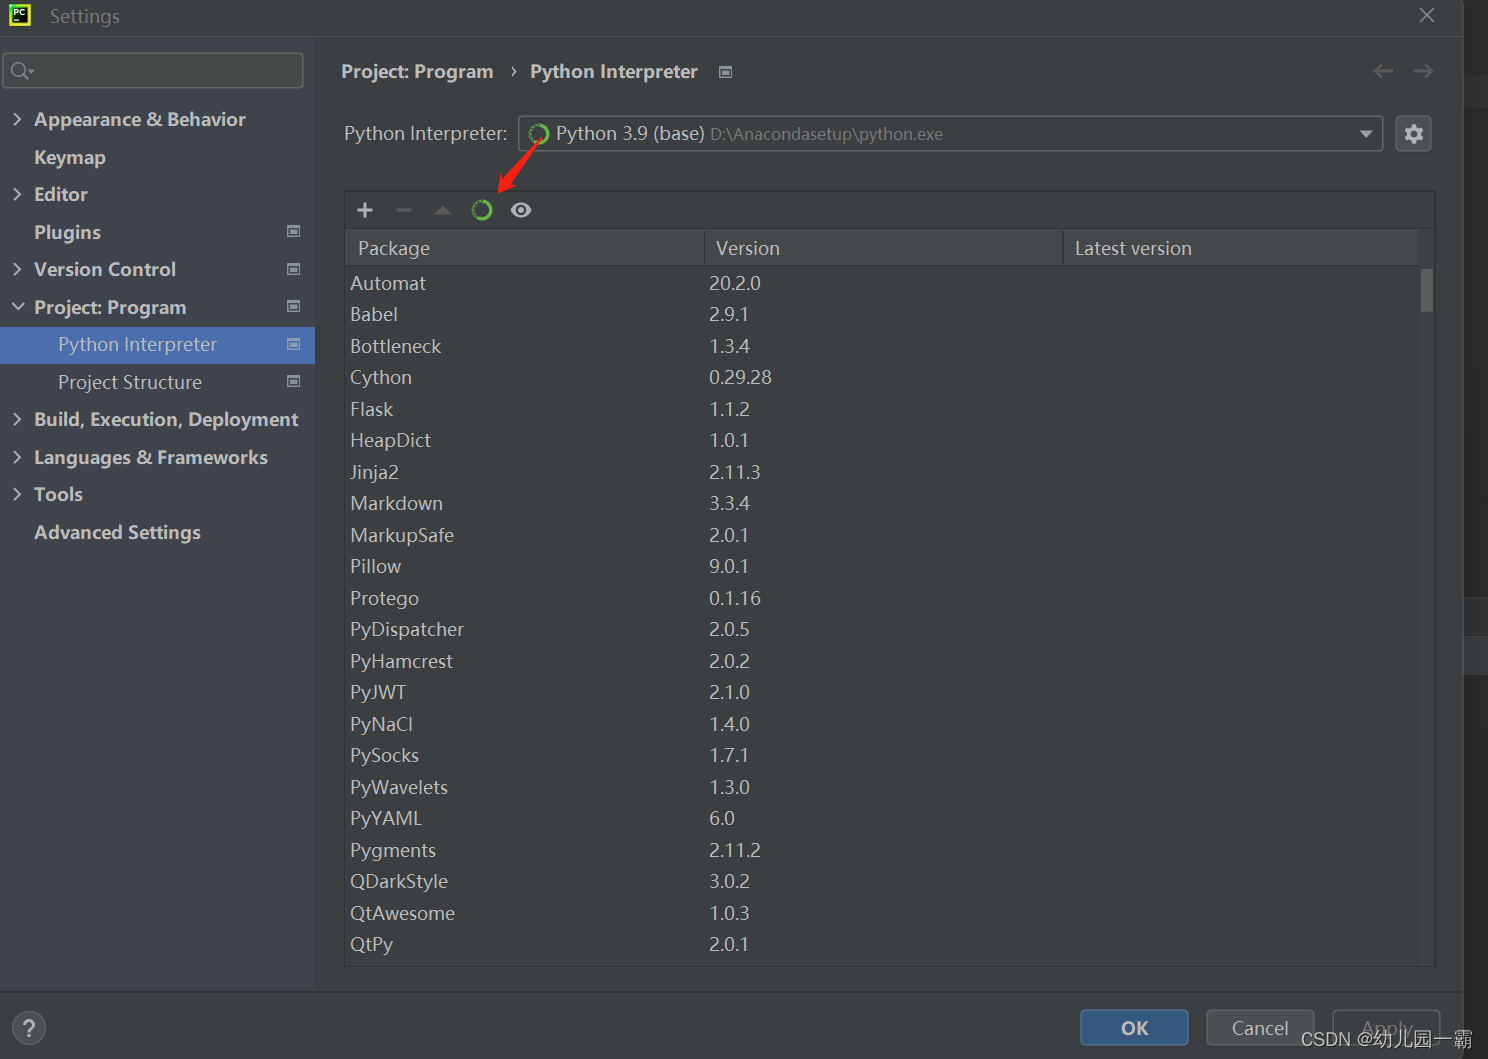Select the Flask package row

pos(882,409)
